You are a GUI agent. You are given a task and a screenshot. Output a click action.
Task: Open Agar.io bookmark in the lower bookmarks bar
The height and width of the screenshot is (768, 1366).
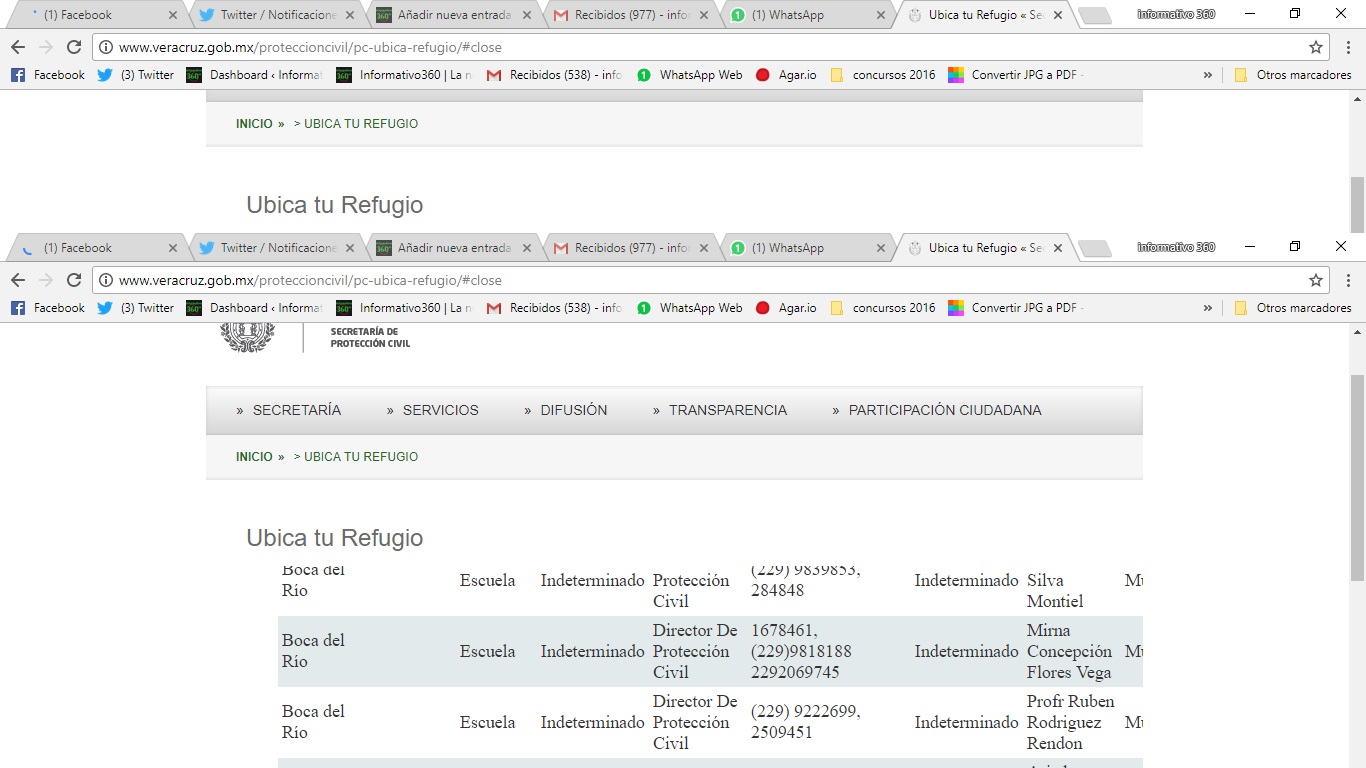click(x=786, y=308)
